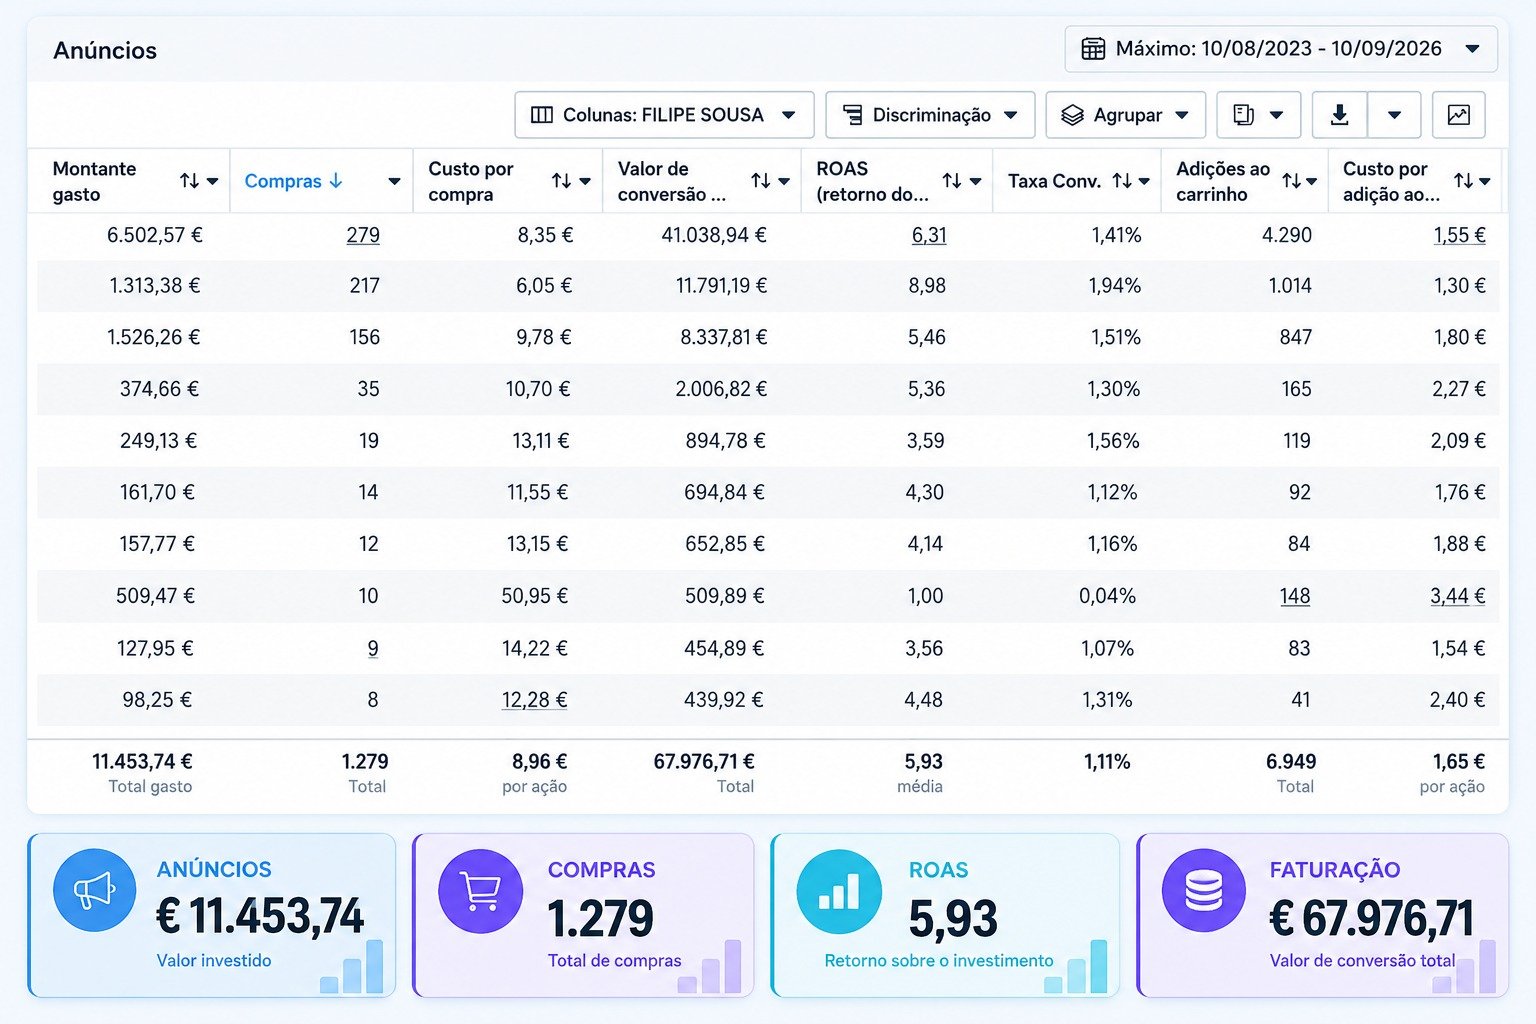Sort by Montante gasto arrows icon
The height and width of the screenshot is (1024, 1536).
[189, 181]
